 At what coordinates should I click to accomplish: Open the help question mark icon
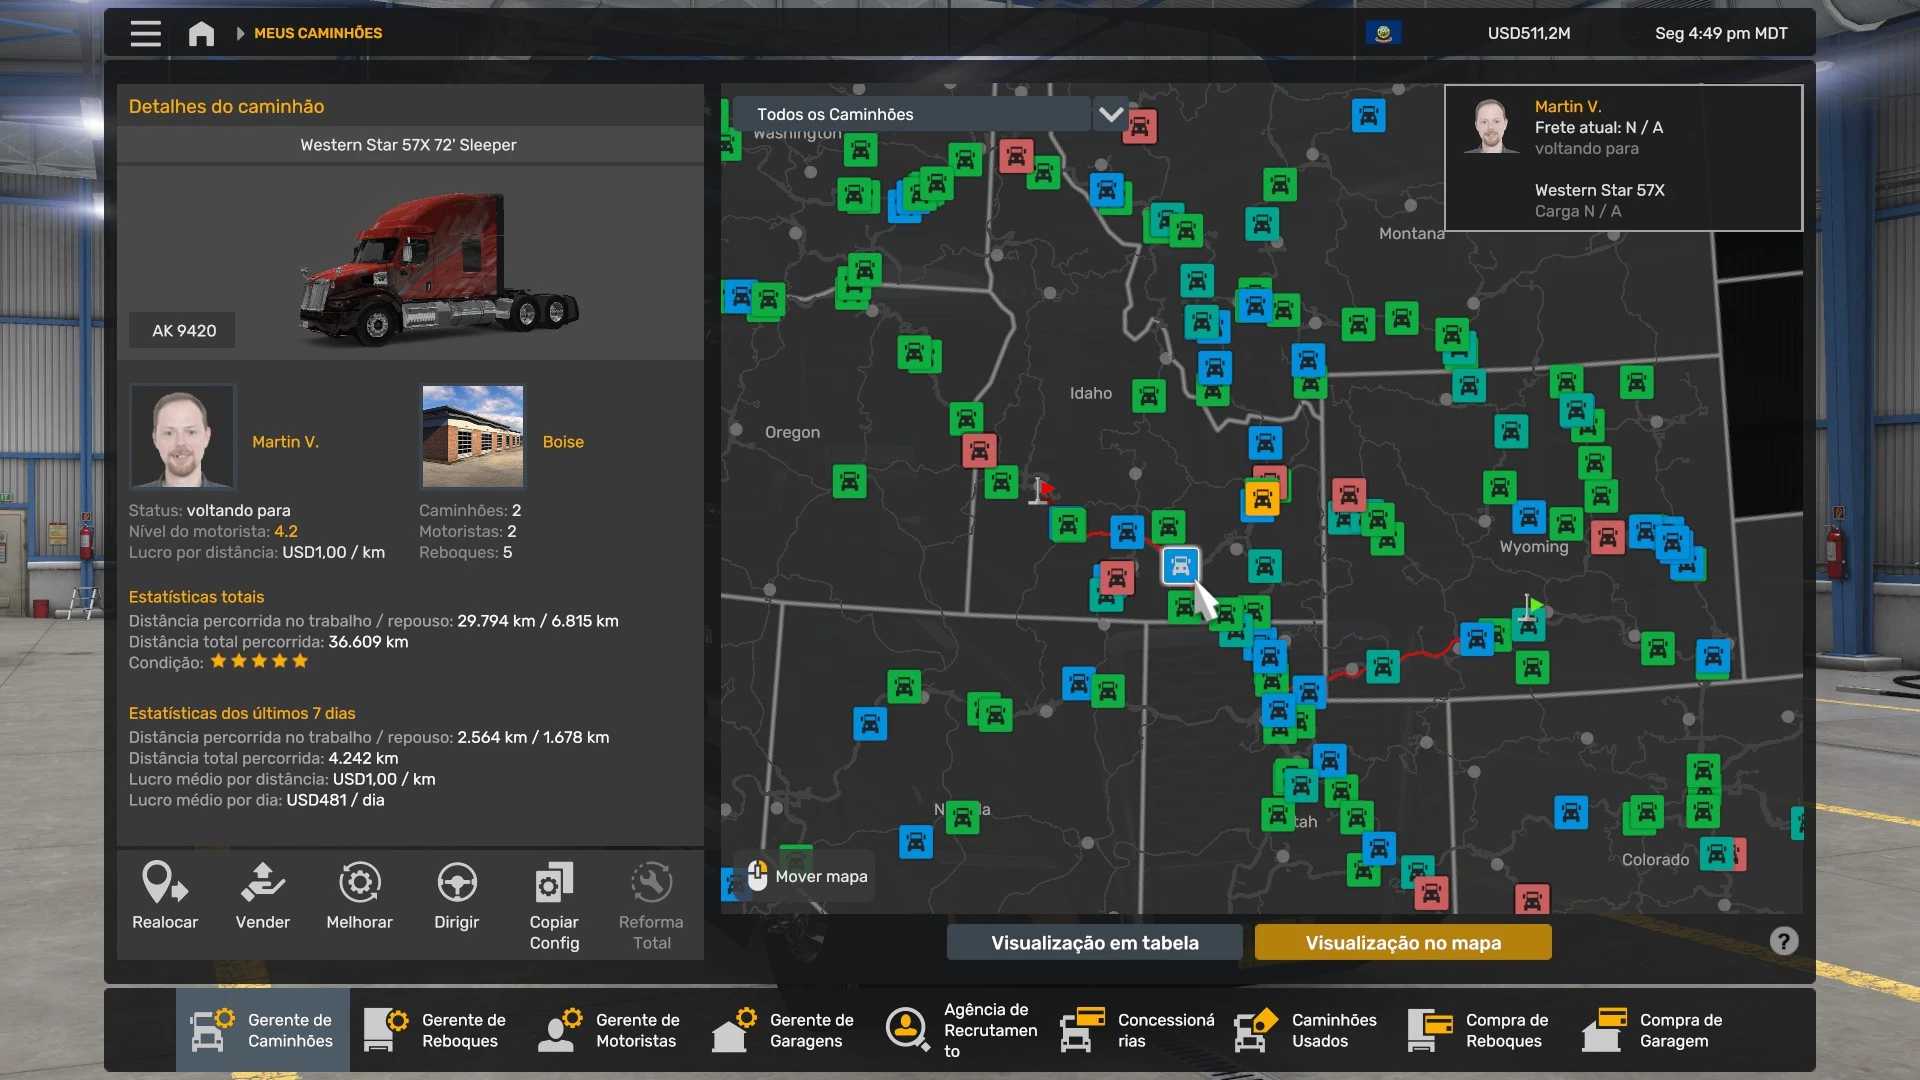point(1783,941)
